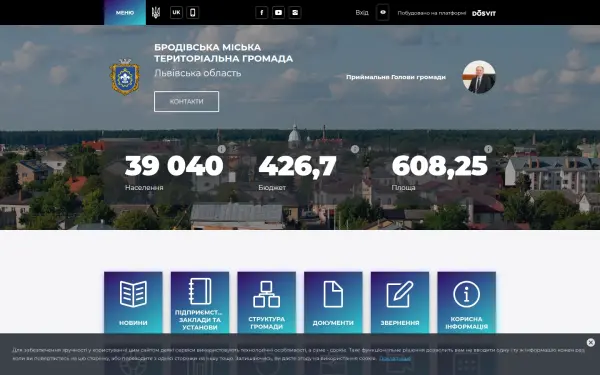Viewport: 600px width, 375px height.
Task: Open the mobile version phone icon
Action: [x=192, y=13]
